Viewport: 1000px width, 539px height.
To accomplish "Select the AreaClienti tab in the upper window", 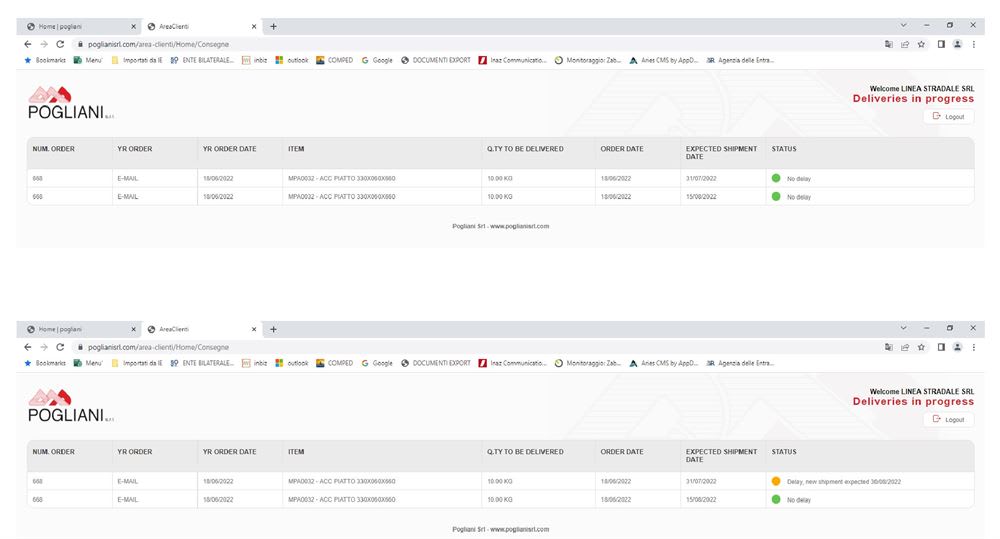I will tap(201, 26).
